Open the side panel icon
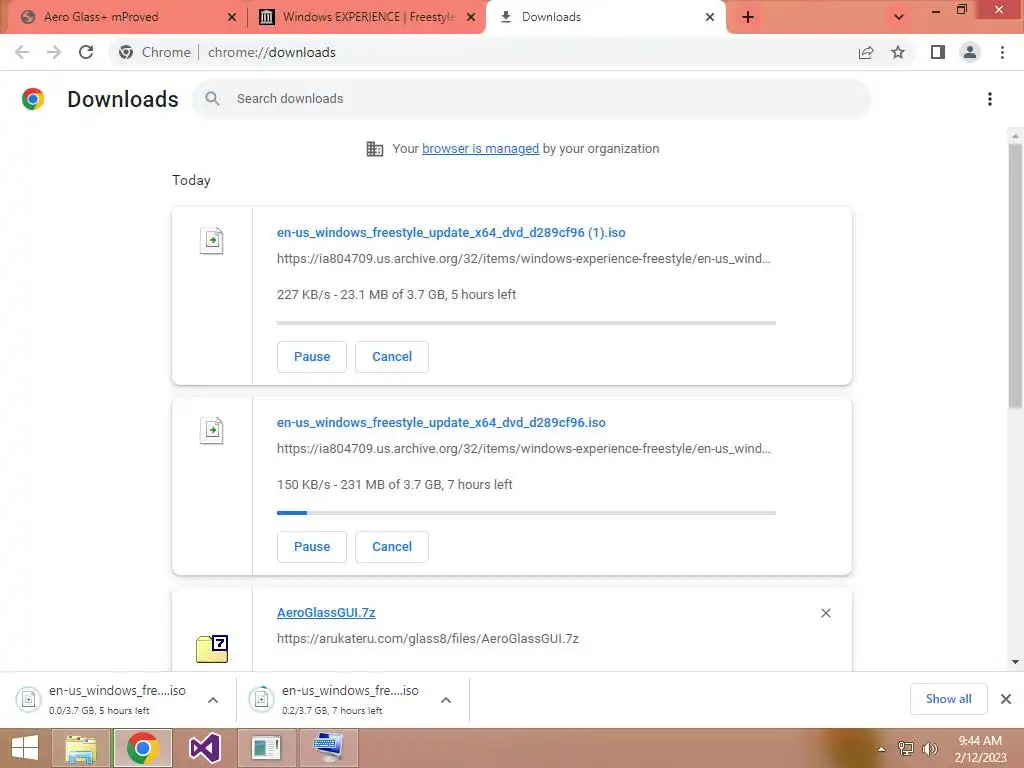The width and height of the screenshot is (1024, 768). (x=938, y=52)
